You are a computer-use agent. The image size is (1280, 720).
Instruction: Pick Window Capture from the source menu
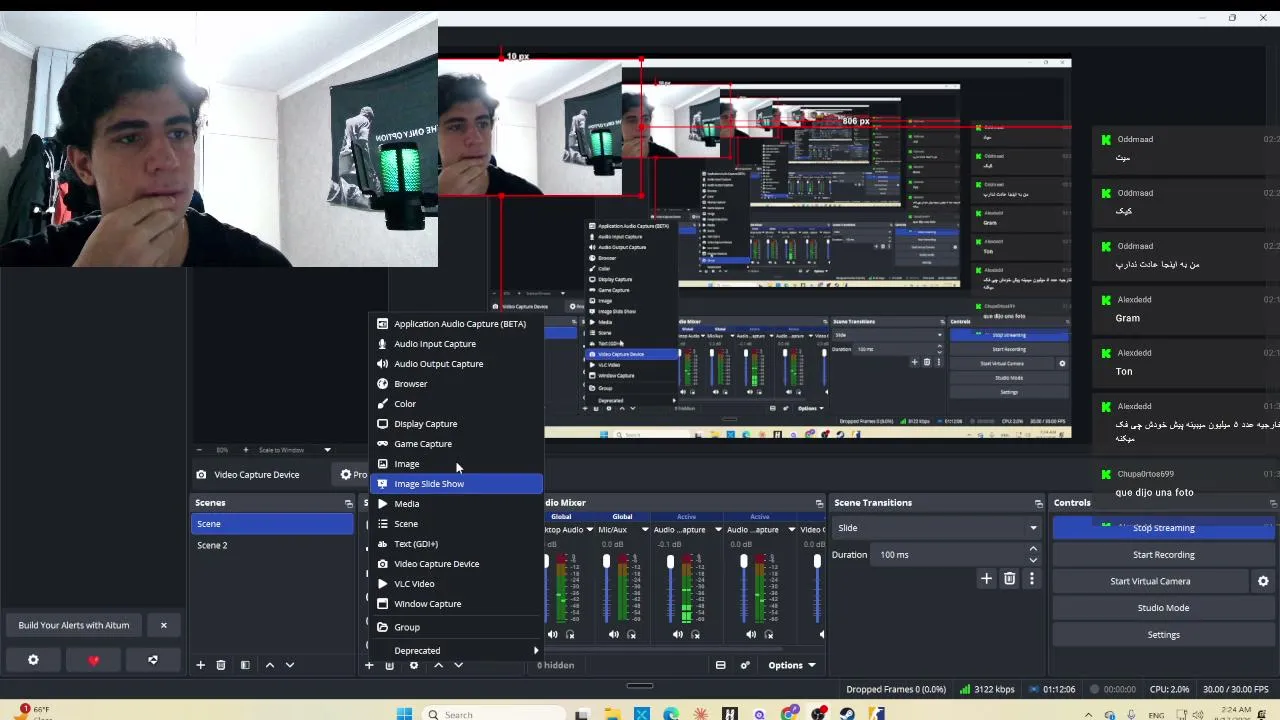456,604
